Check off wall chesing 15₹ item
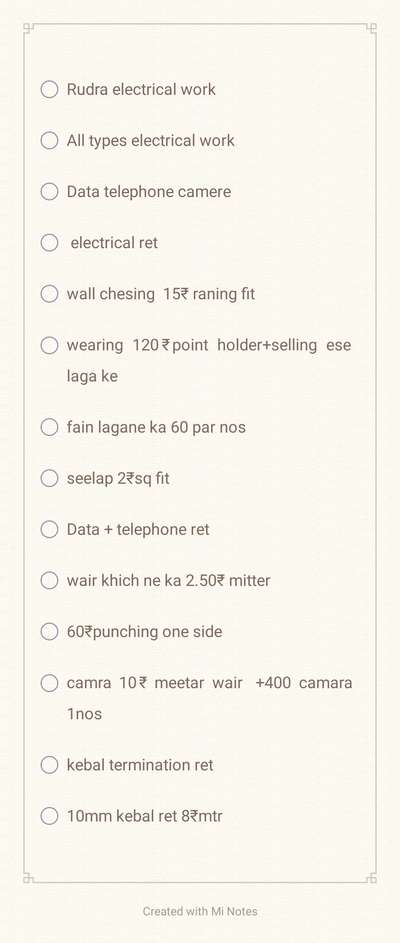The width and height of the screenshot is (400, 943). click(49, 294)
